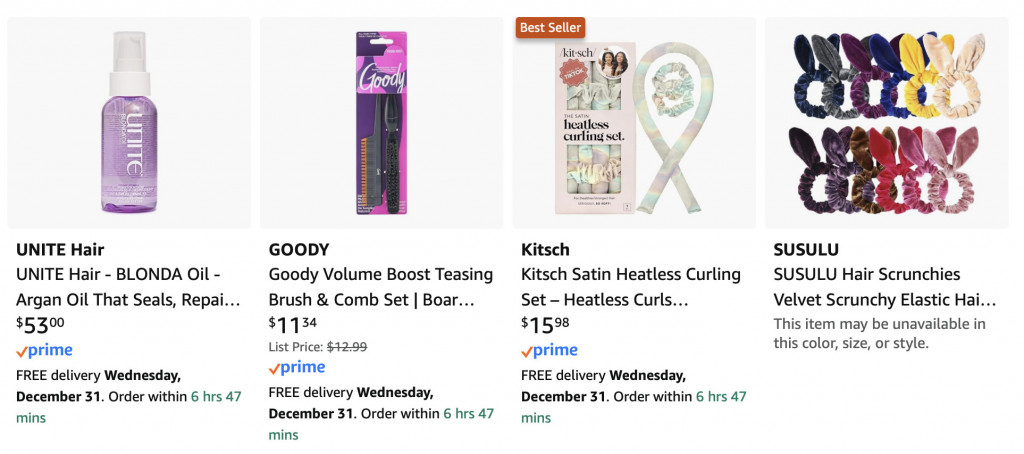Click the $11.34 price
Image resolution: width=1024 pixels, height=454 pixels.
click(293, 324)
